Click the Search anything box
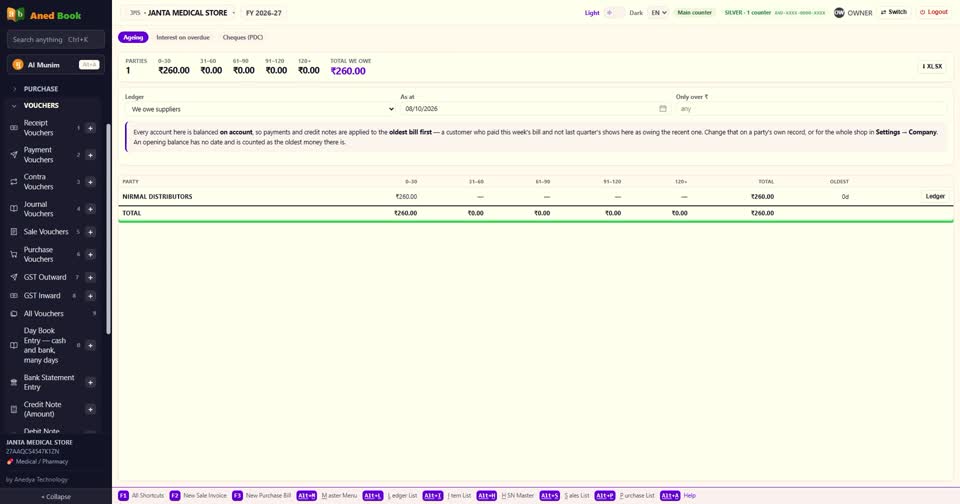Screen dimensions: 960x504 pyautogui.click(x=56, y=39)
